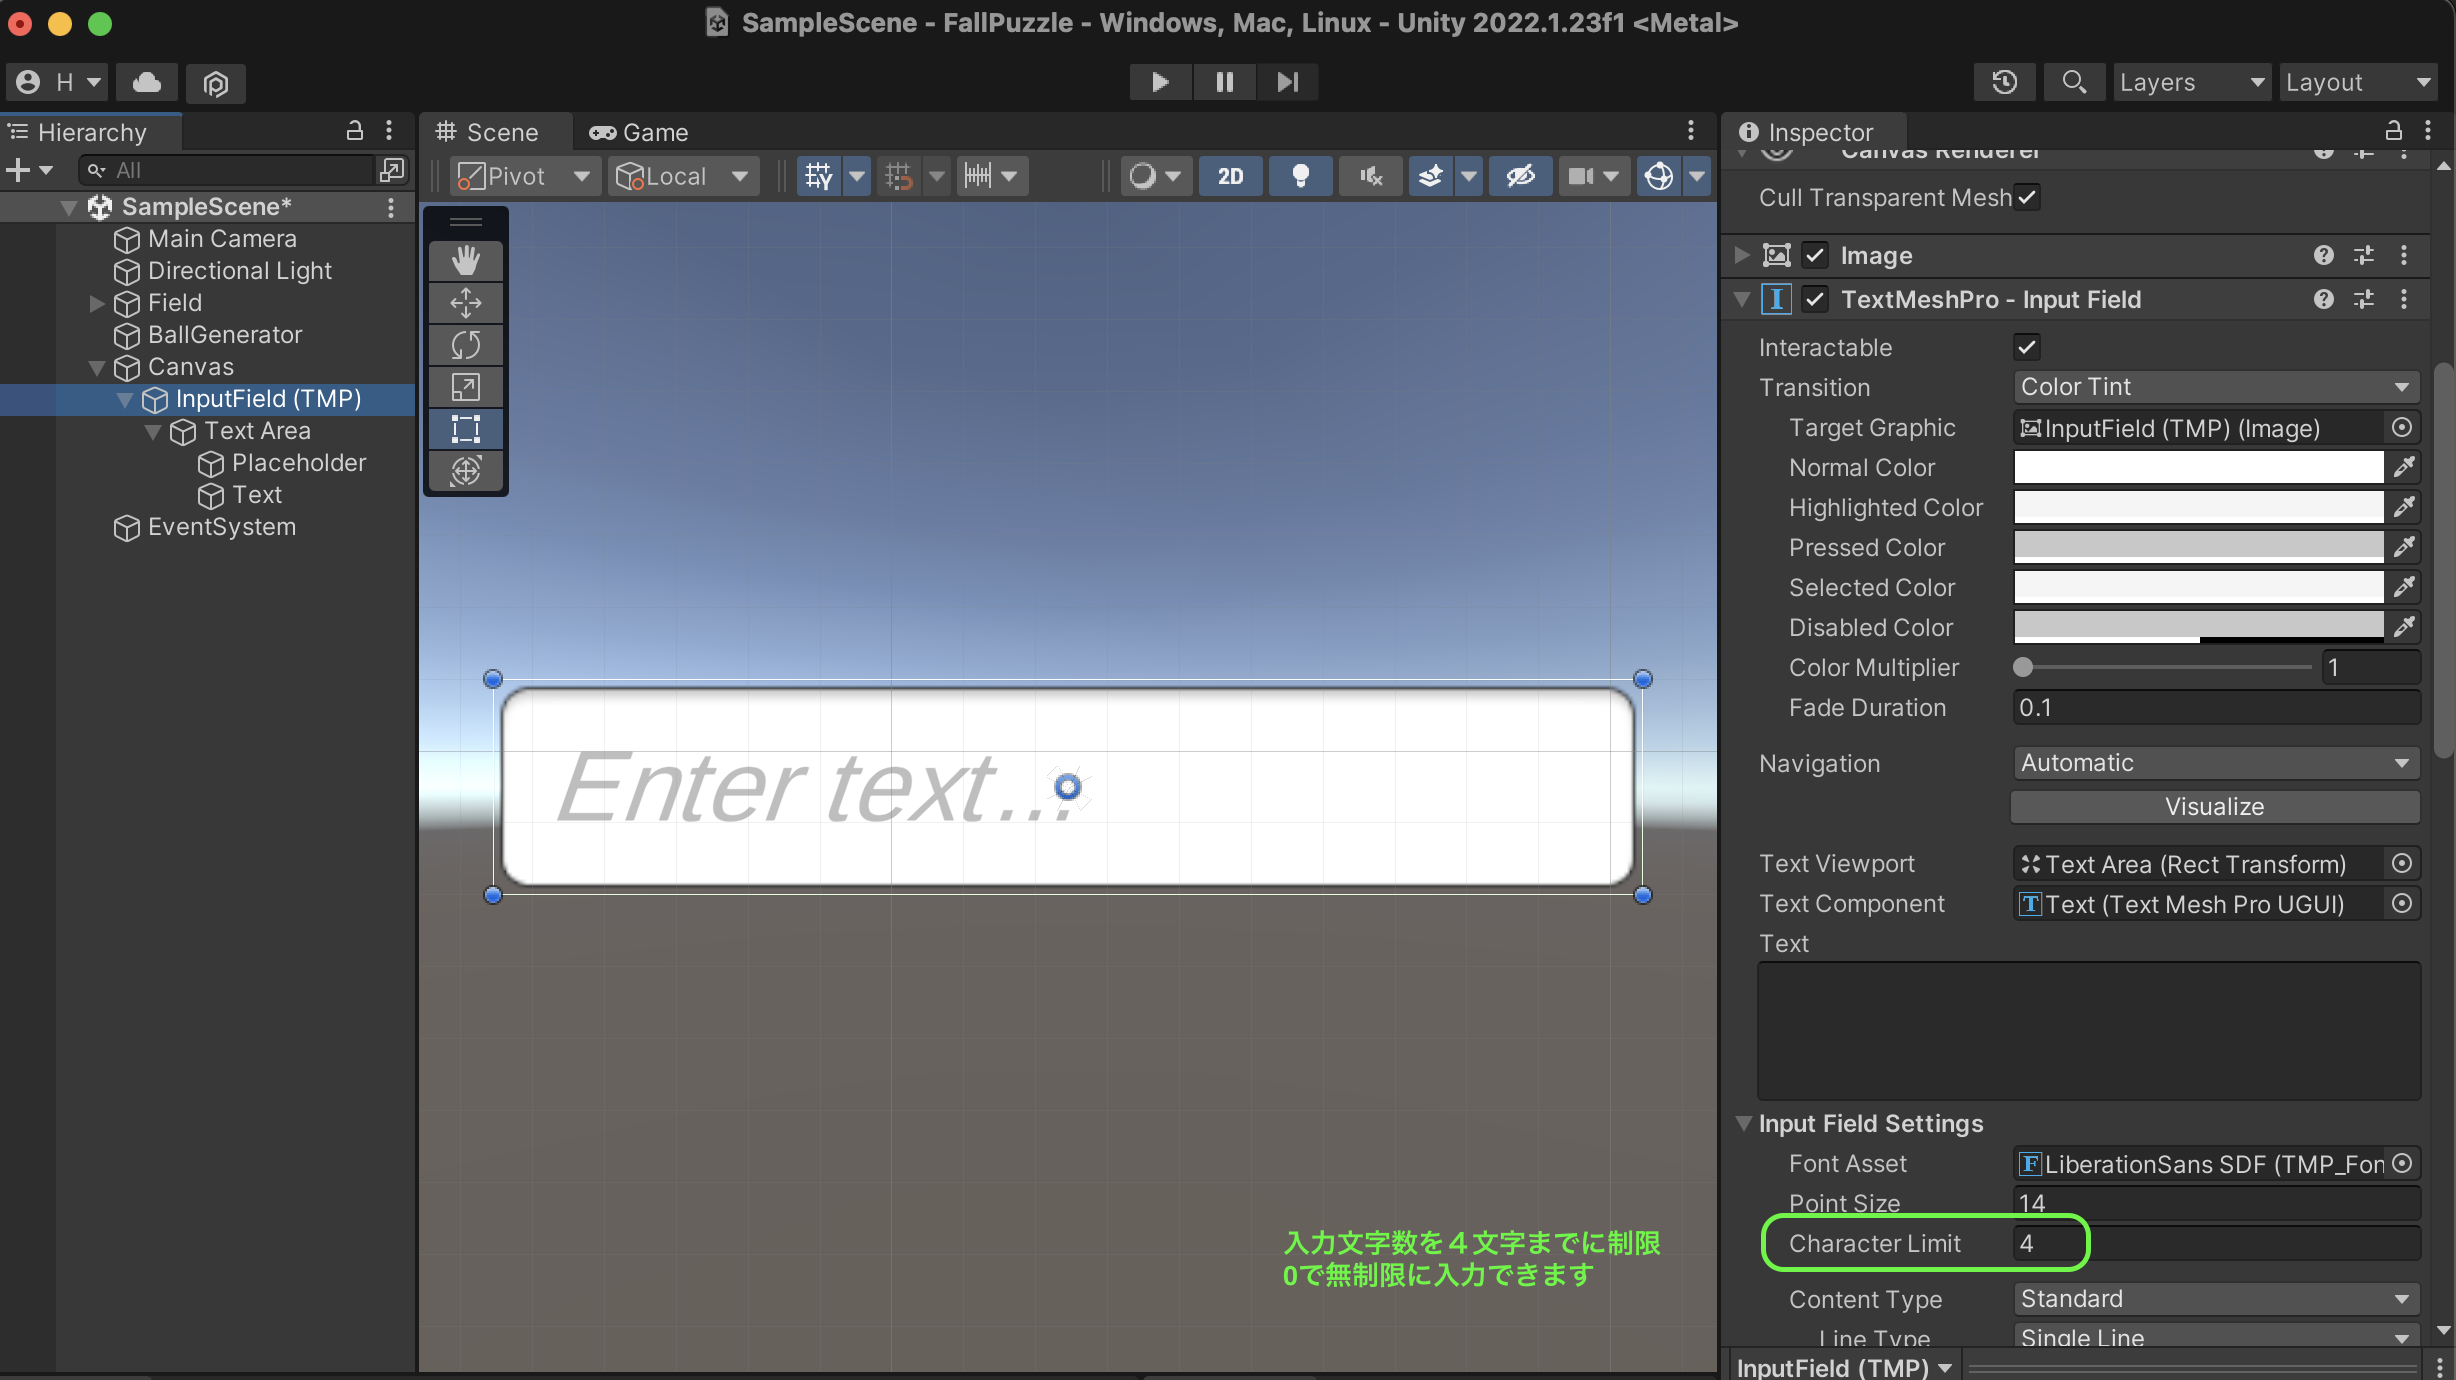Toggle scene lighting with the lightbulb icon

pyautogui.click(x=1300, y=176)
